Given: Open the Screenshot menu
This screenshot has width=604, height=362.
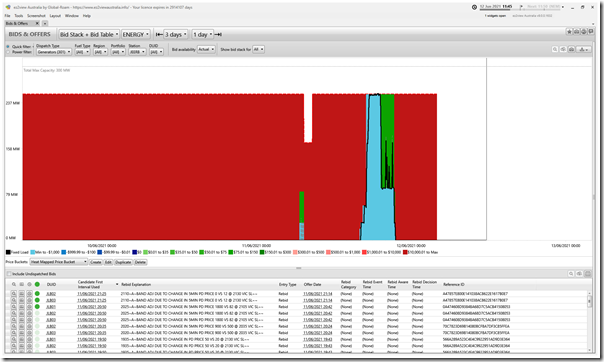Looking at the screenshot, I should (x=36, y=16).
